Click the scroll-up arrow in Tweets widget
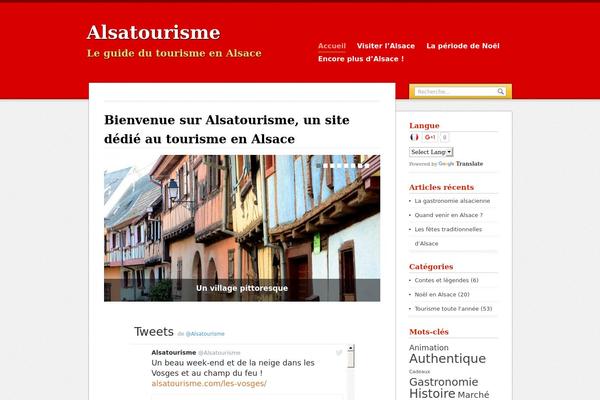The image size is (600, 400). [351, 348]
